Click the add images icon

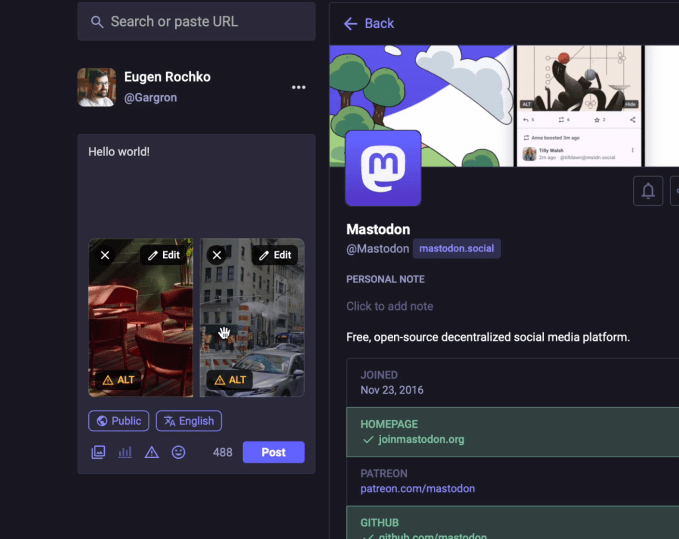tap(98, 452)
